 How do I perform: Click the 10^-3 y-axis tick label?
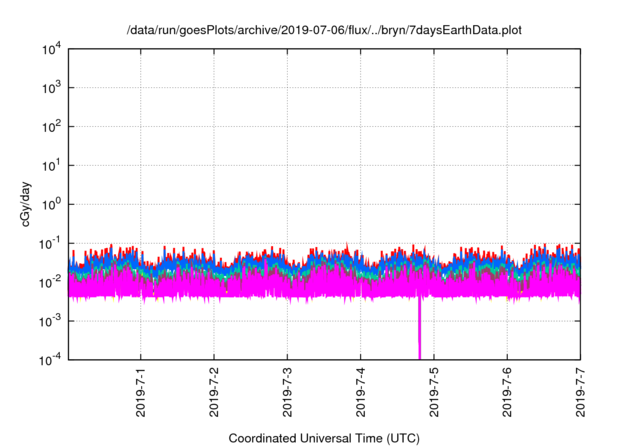[x=51, y=321]
